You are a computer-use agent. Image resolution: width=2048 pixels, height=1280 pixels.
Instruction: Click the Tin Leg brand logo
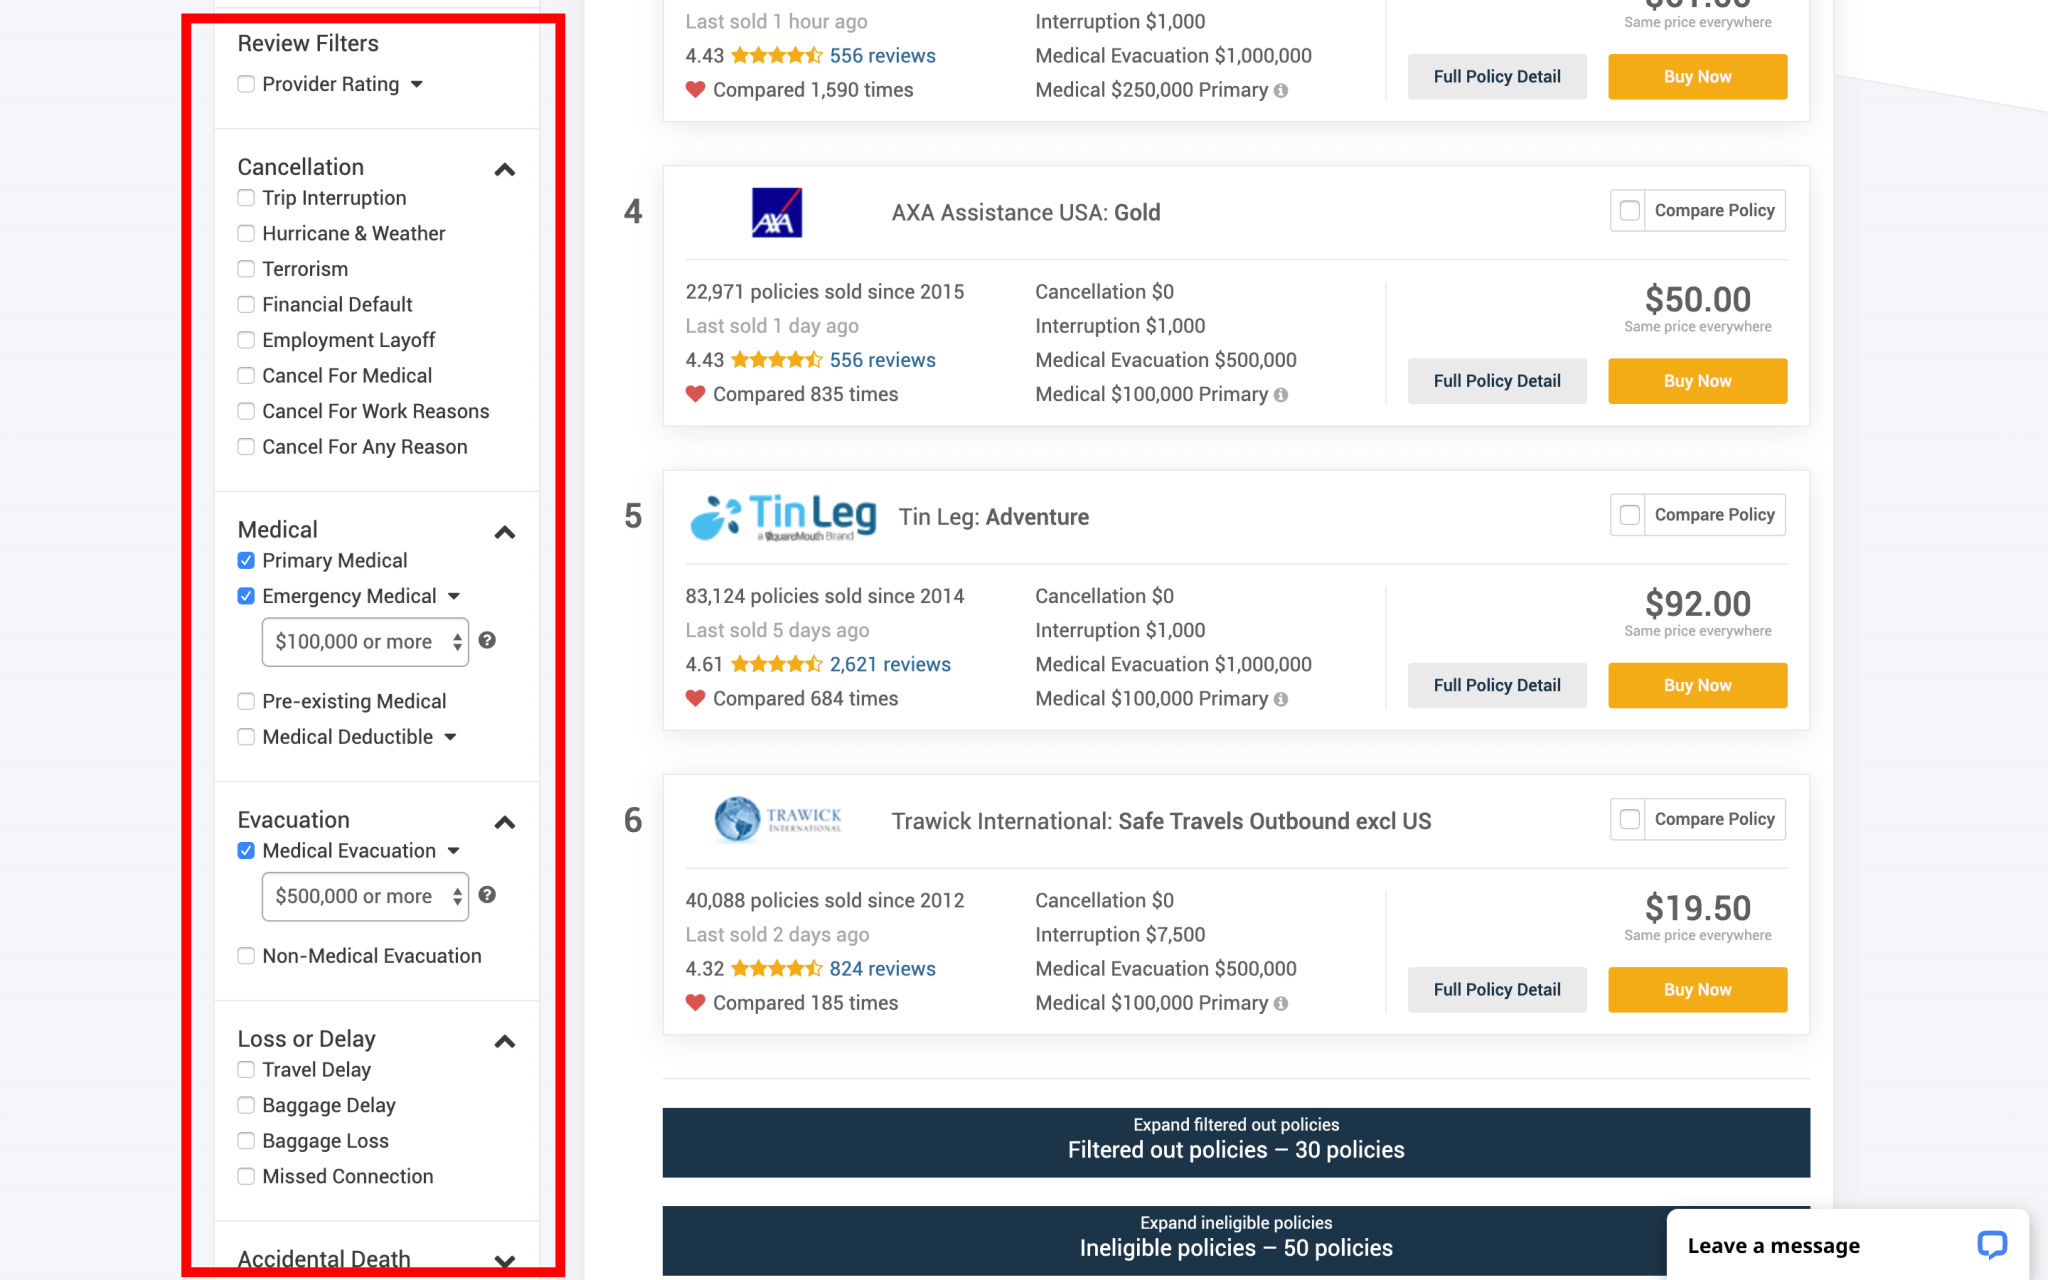[783, 517]
